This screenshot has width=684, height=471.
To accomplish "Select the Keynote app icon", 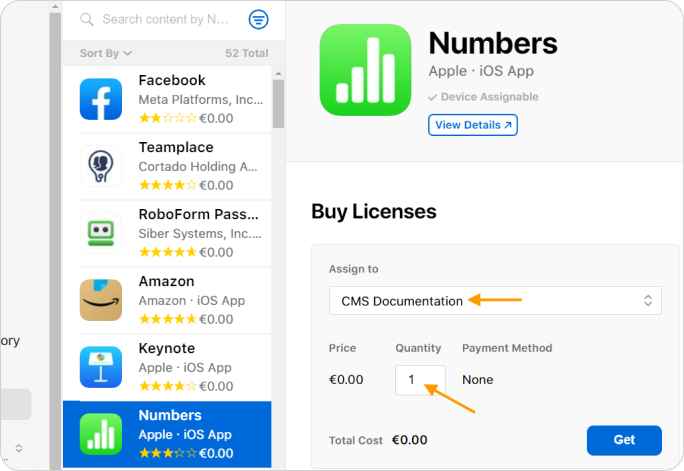I will tap(101, 367).
